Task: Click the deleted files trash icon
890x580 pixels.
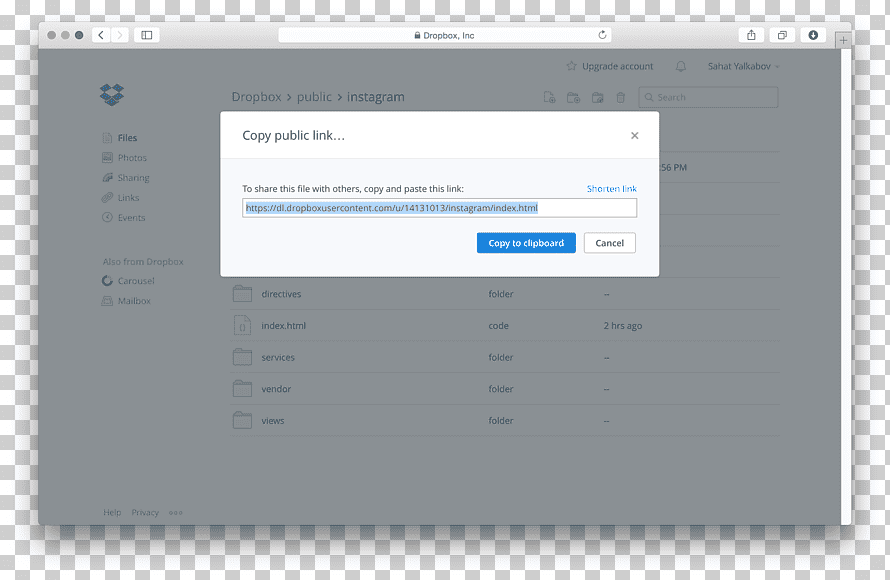Action: coord(620,97)
